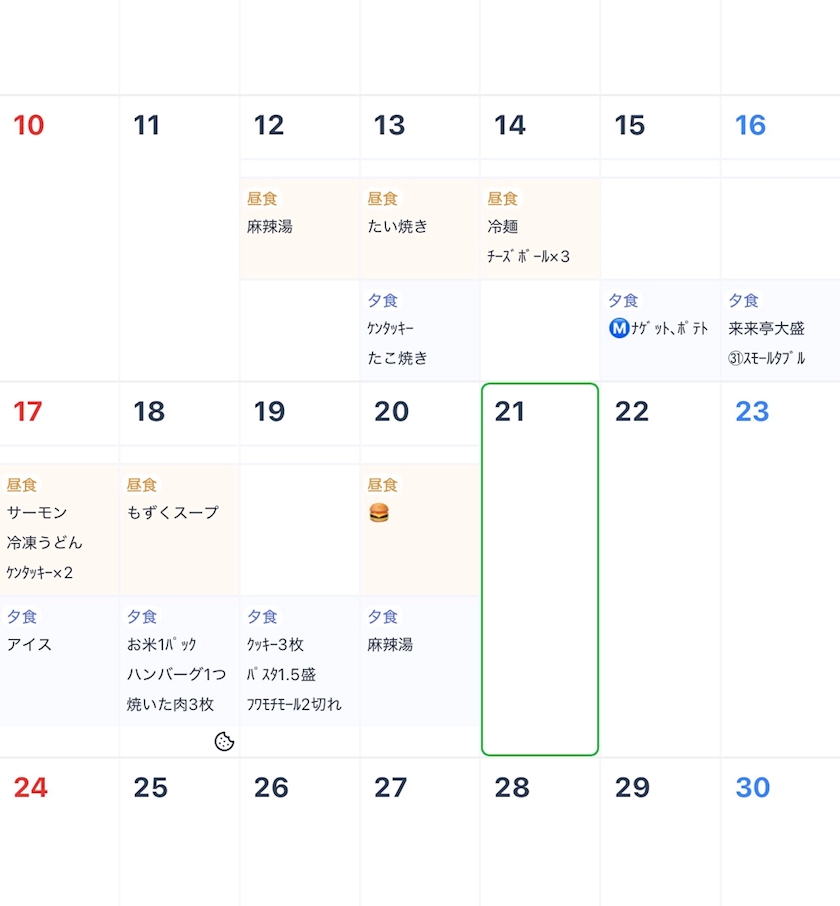
Task: Click the blue M icon on day 15
Action: (619, 328)
